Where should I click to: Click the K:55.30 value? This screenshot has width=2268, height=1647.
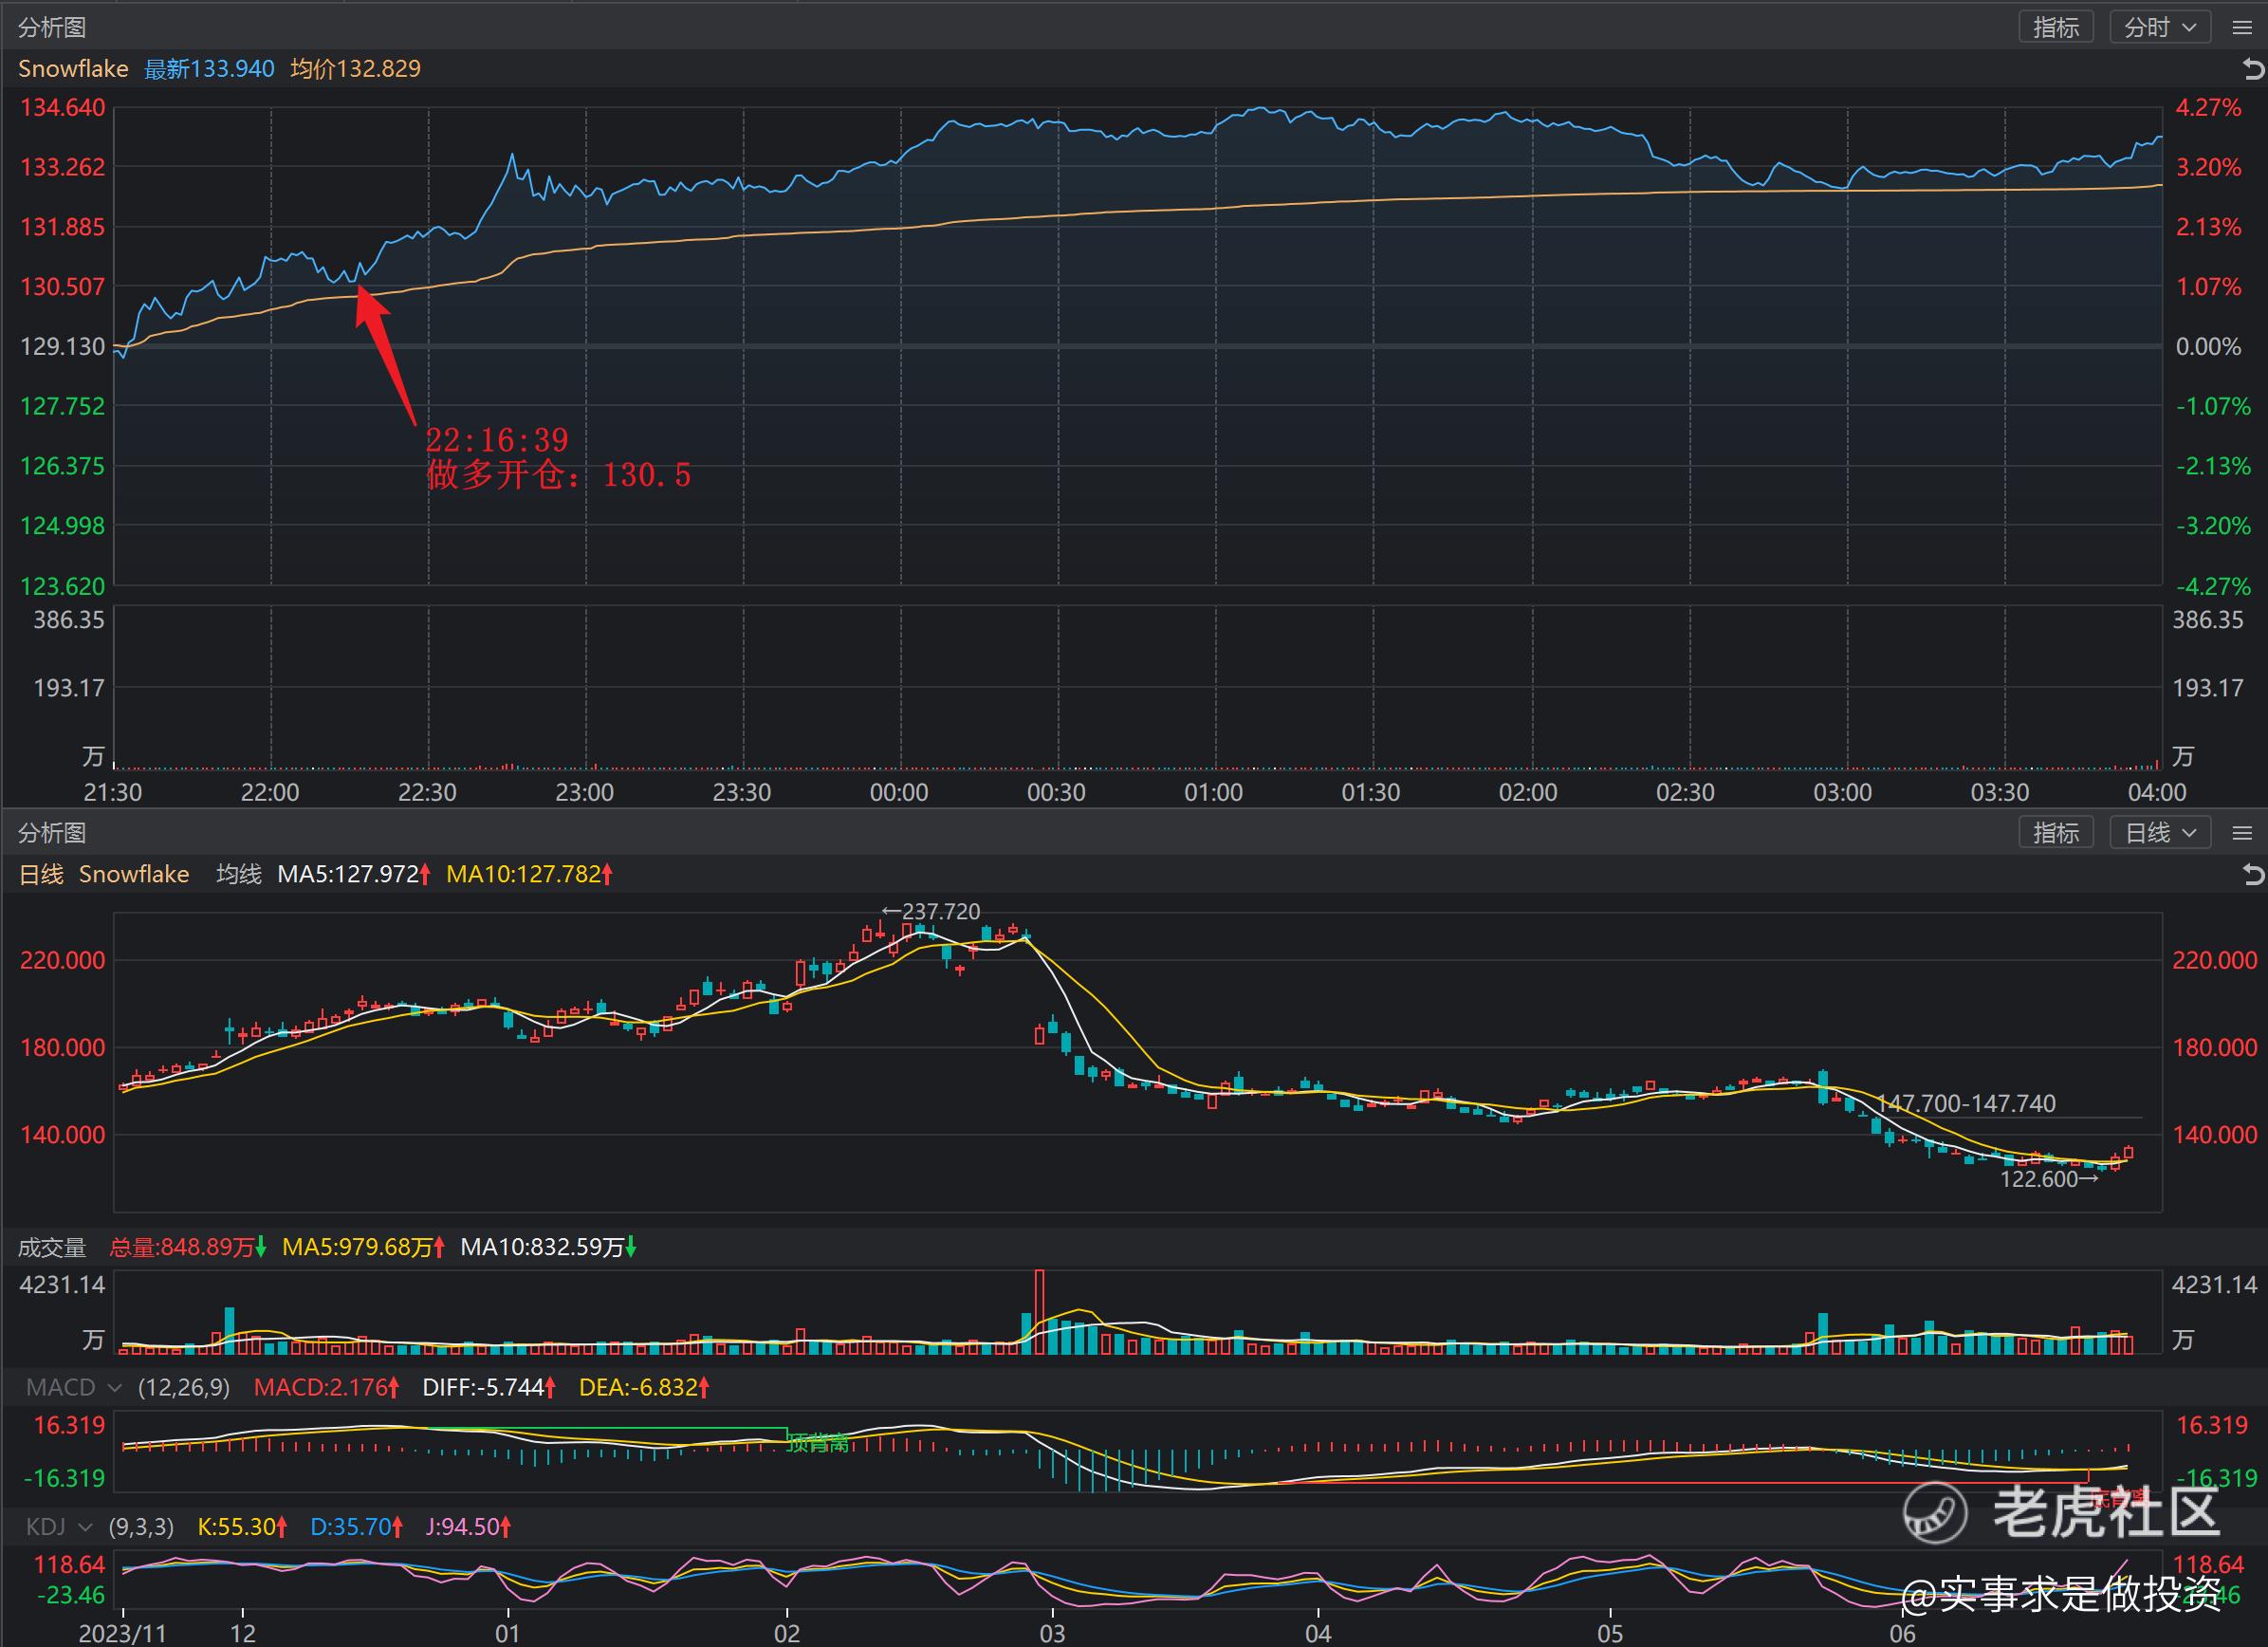coord(243,1527)
